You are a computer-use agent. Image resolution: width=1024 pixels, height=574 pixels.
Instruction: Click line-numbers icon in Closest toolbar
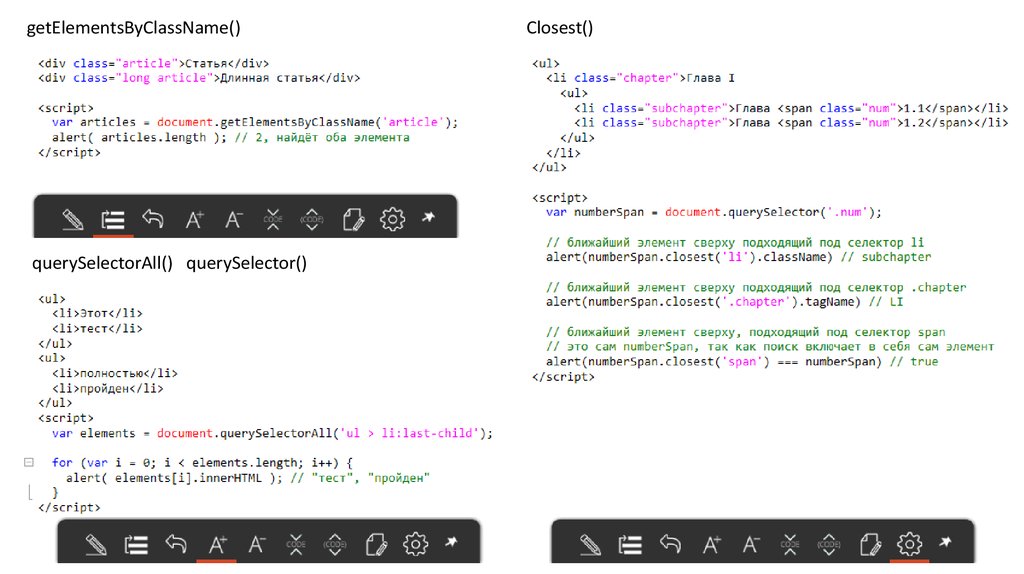click(630, 544)
